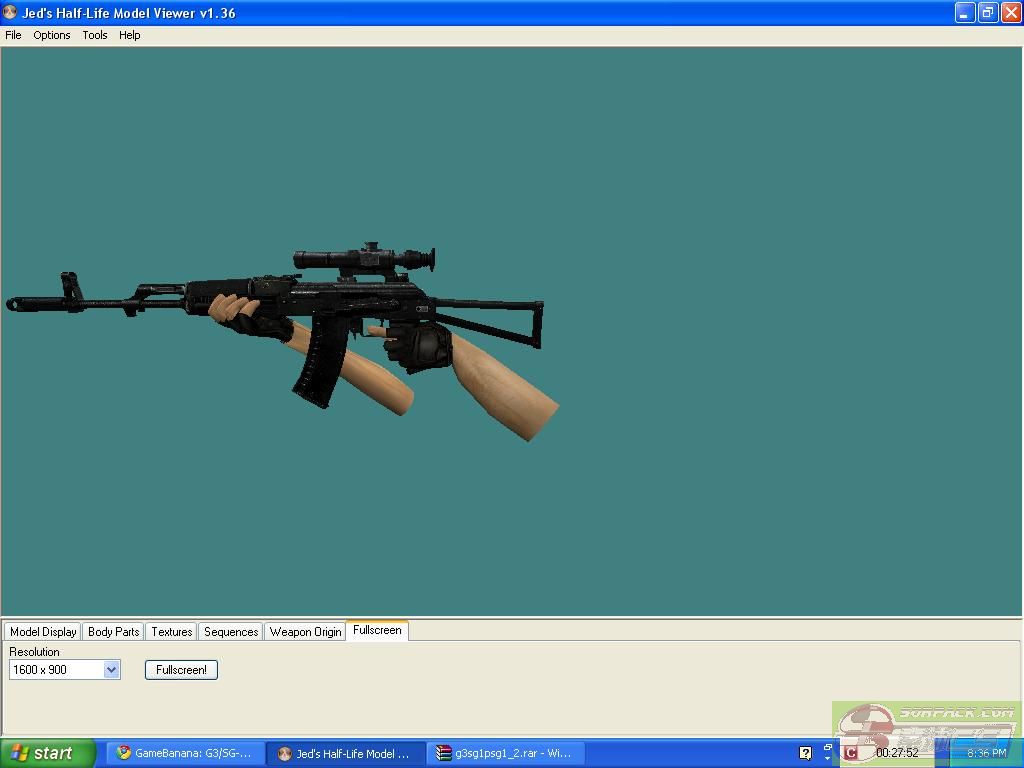Click the Fullscreen! button
Viewport: 1024px width, 768px height.
point(182,669)
